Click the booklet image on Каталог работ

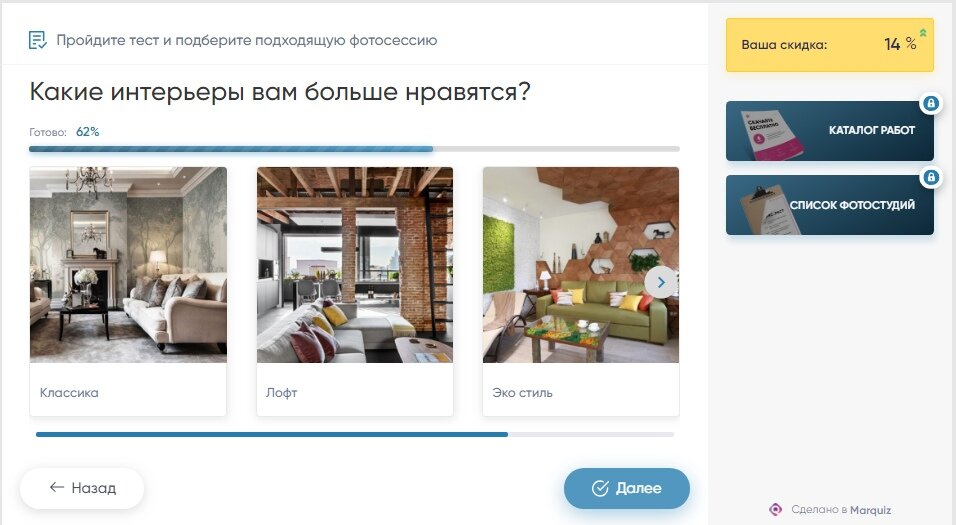click(770, 134)
